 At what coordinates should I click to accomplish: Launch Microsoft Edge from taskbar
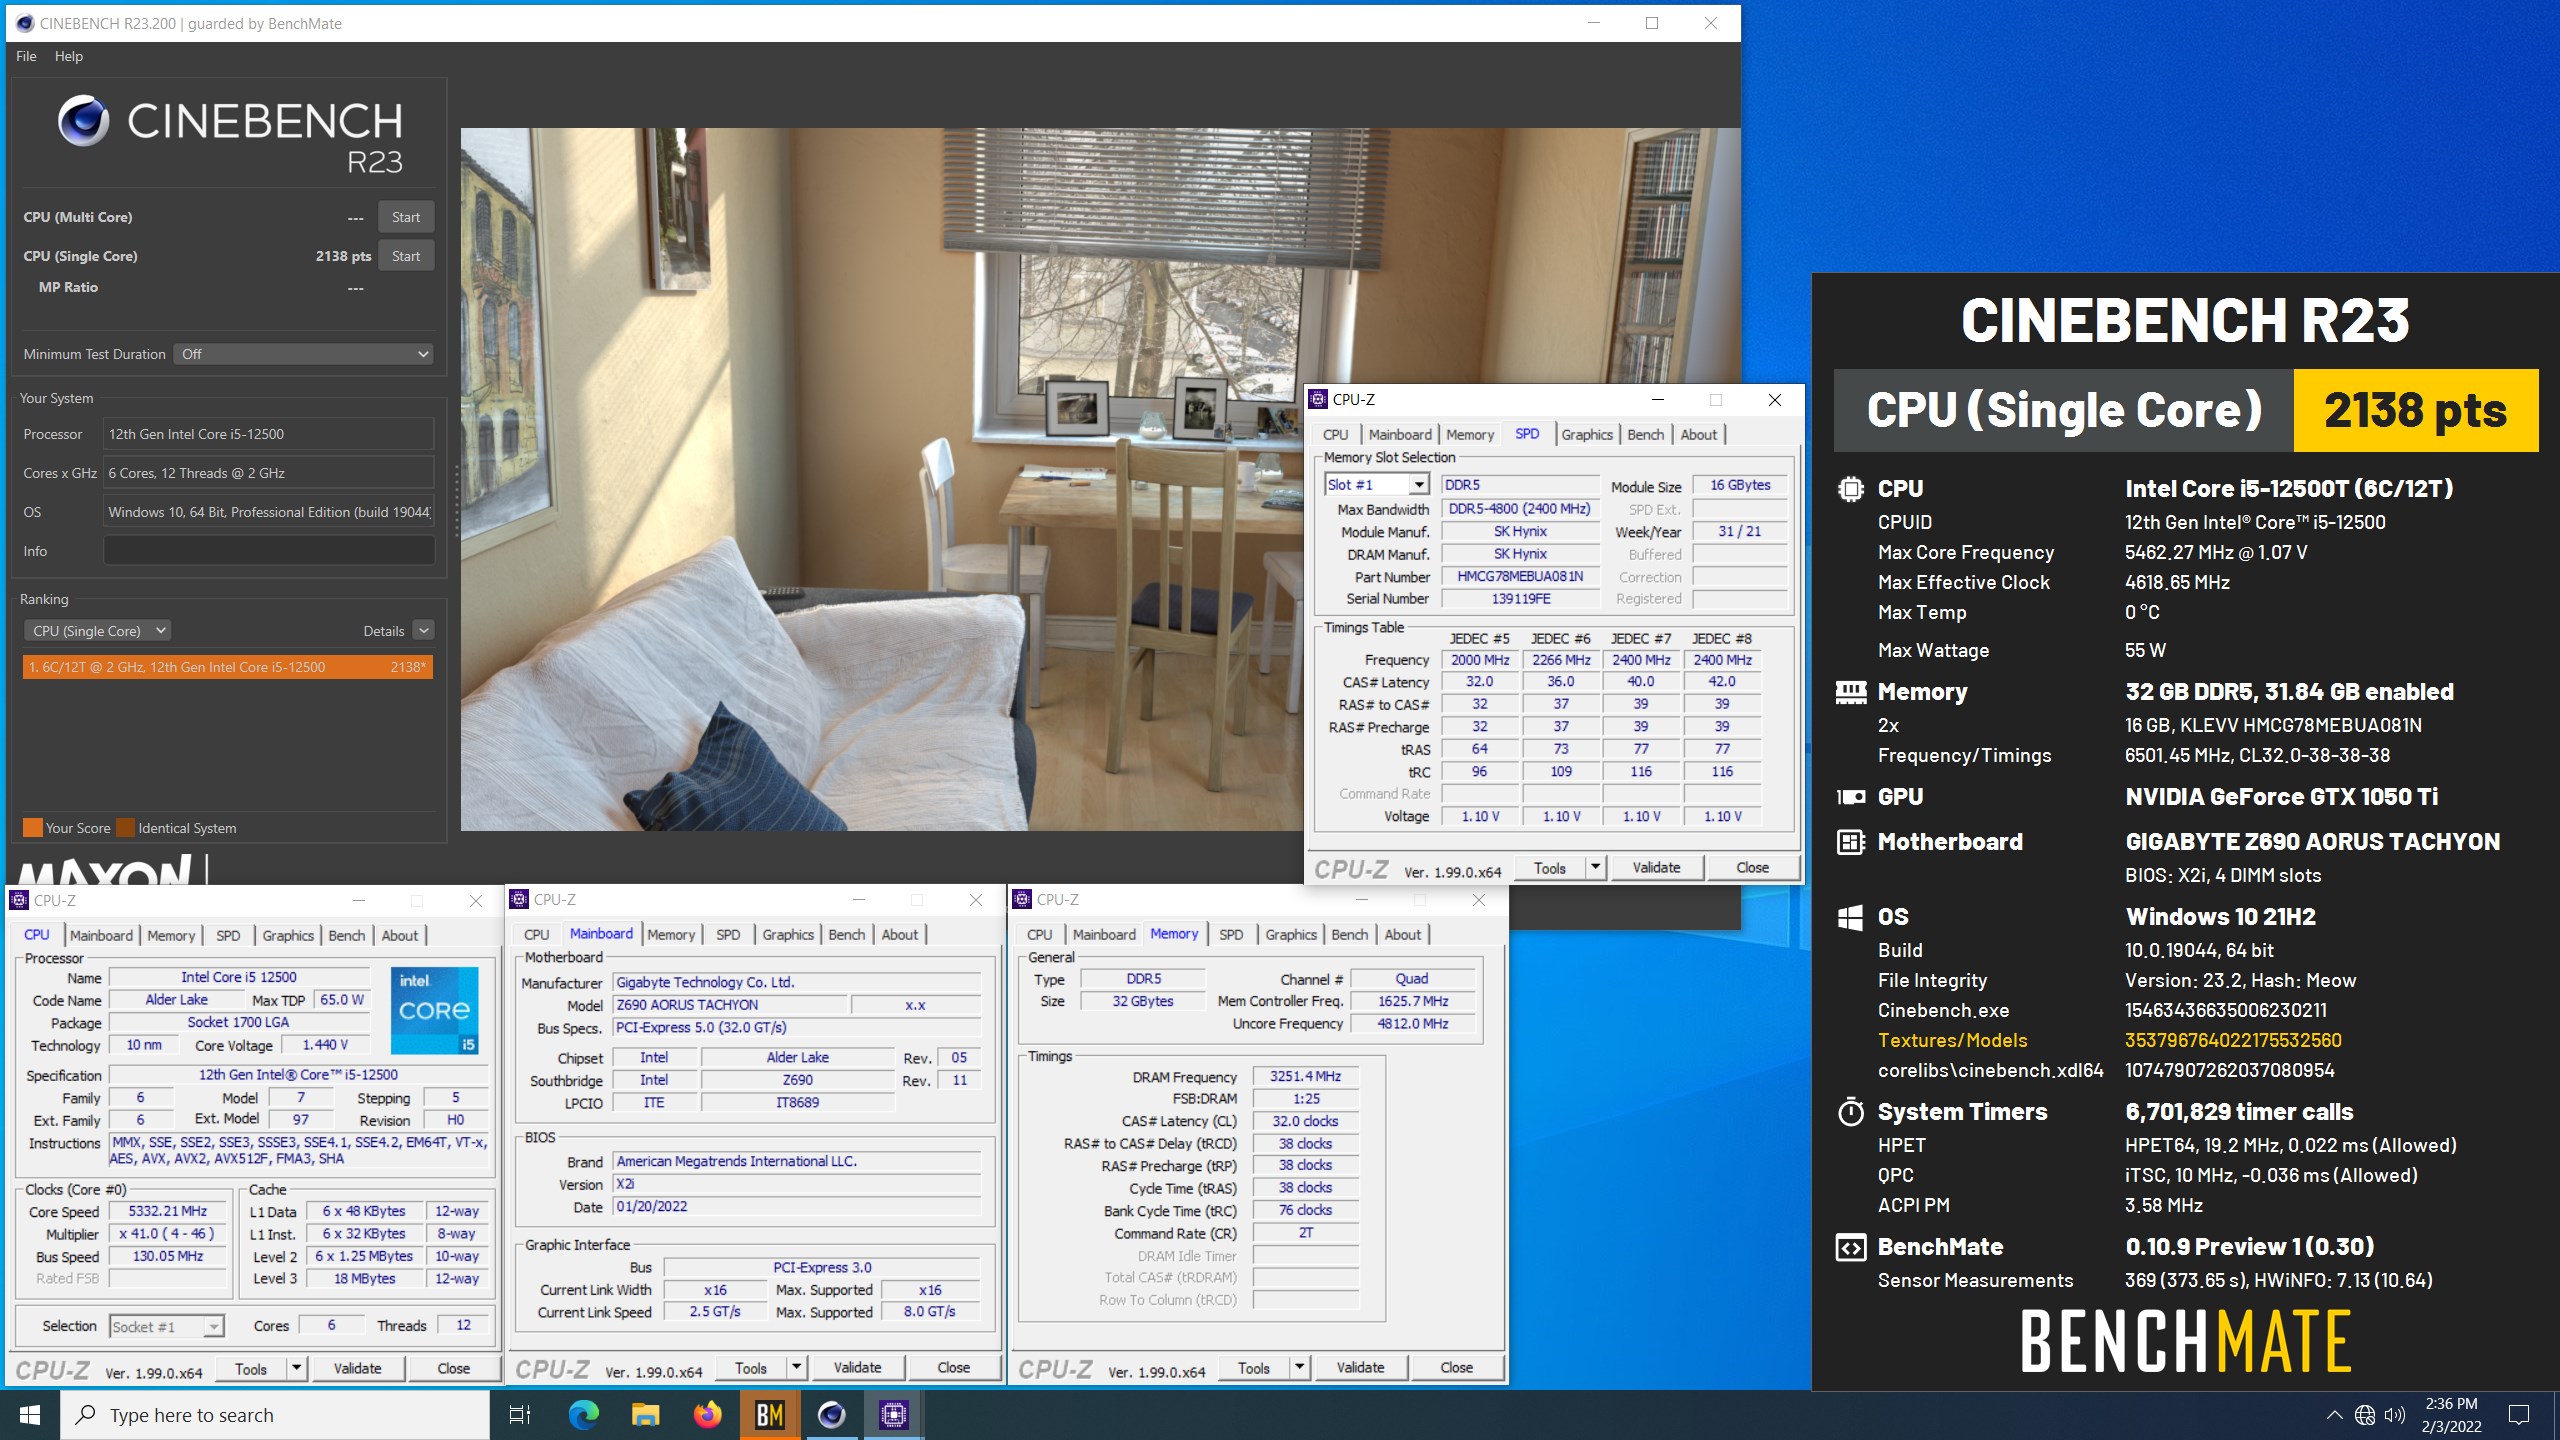pyautogui.click(x=583, y=1415)
